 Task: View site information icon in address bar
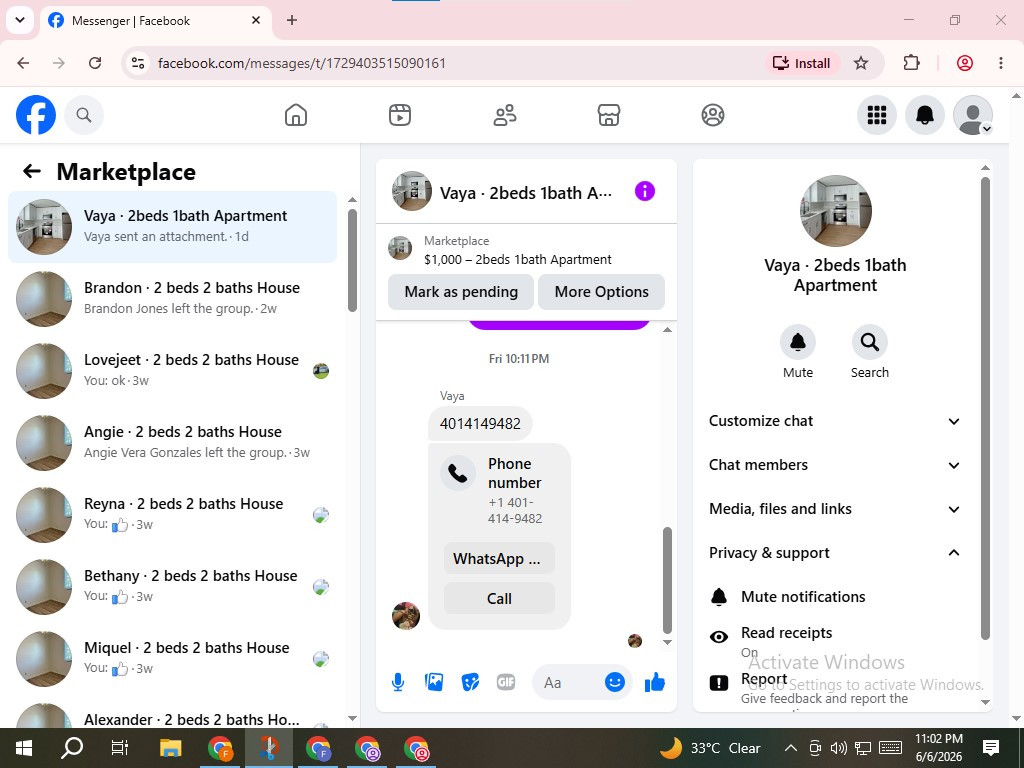pos(138,63)
